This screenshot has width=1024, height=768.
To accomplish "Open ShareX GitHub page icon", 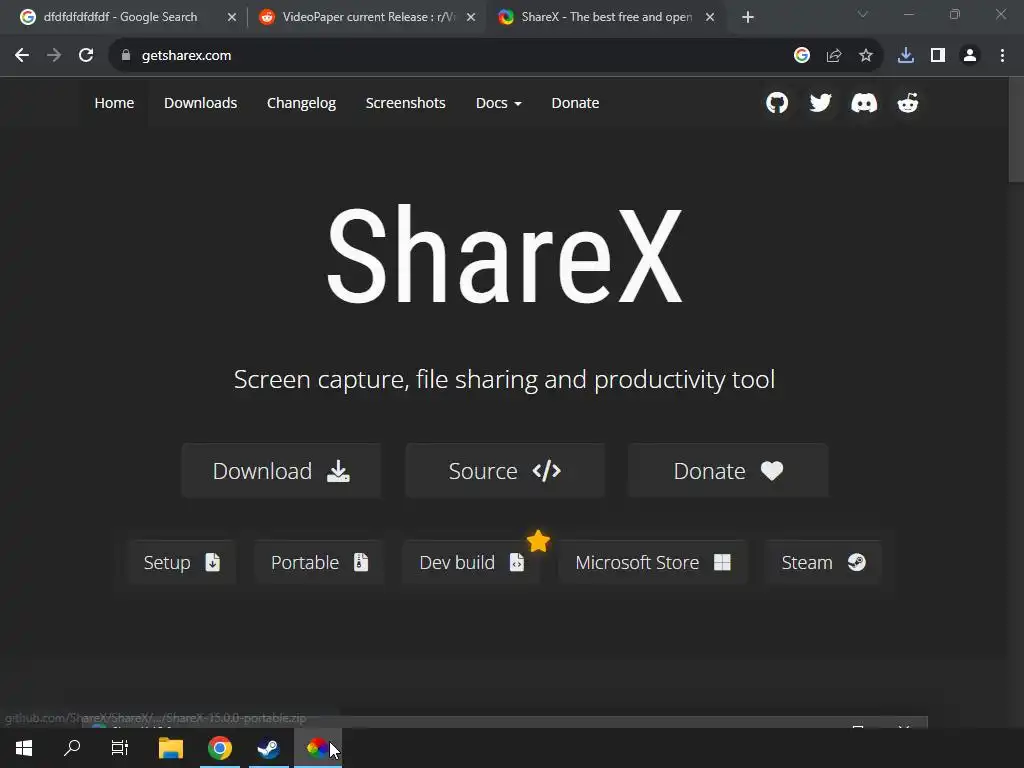I will click(776, 103).
